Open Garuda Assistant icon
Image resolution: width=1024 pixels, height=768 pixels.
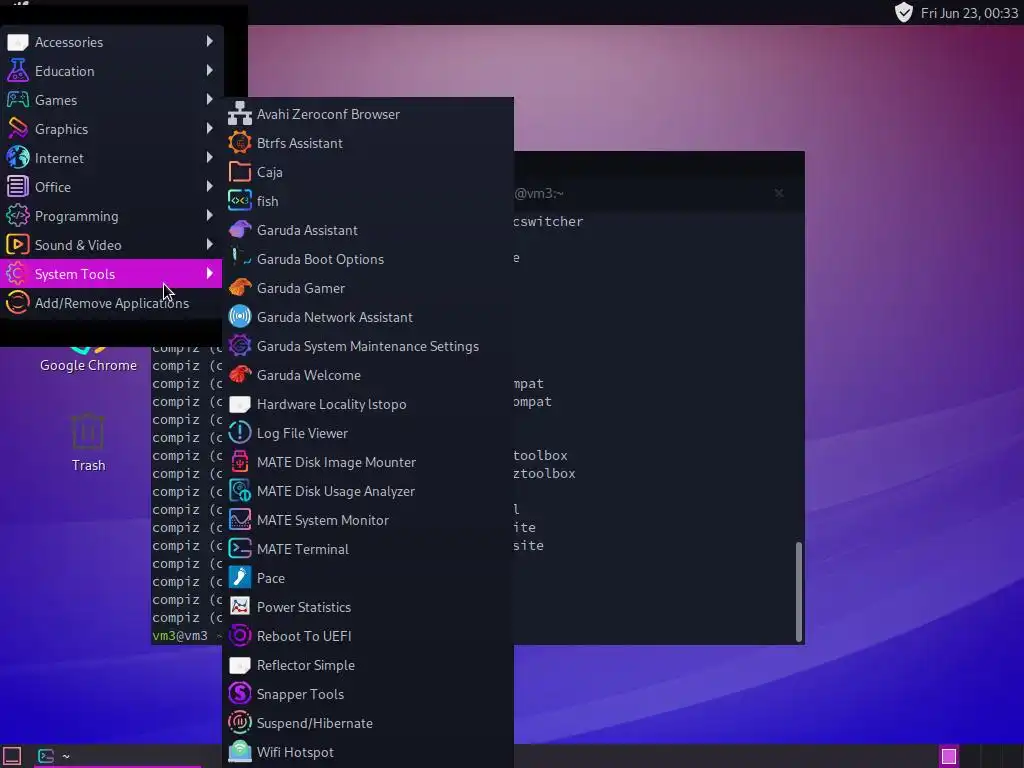pyautogui.click(x=240, y=230)
